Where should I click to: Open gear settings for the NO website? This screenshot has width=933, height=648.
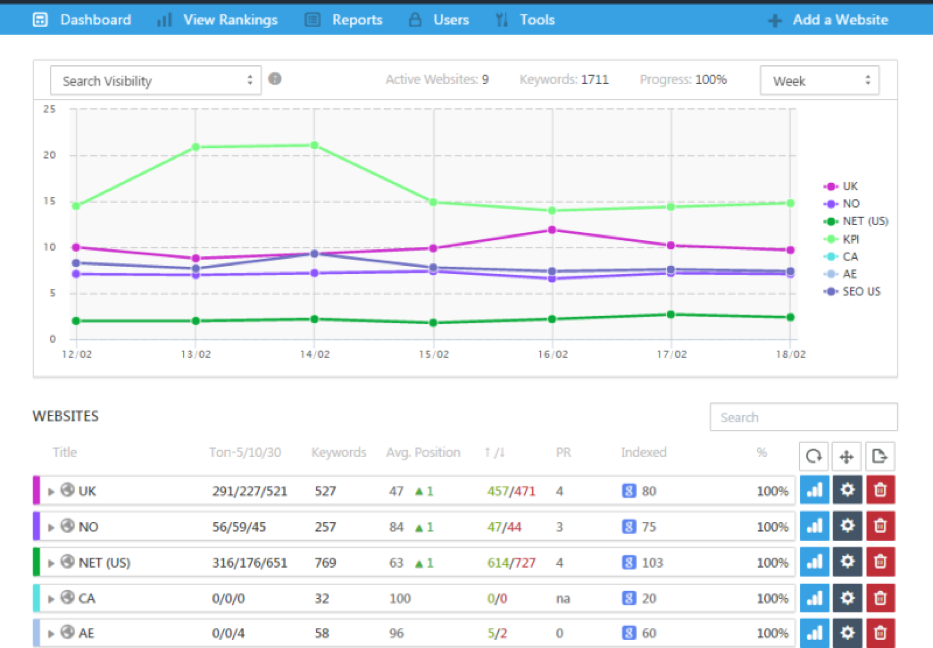click(847, 527)
